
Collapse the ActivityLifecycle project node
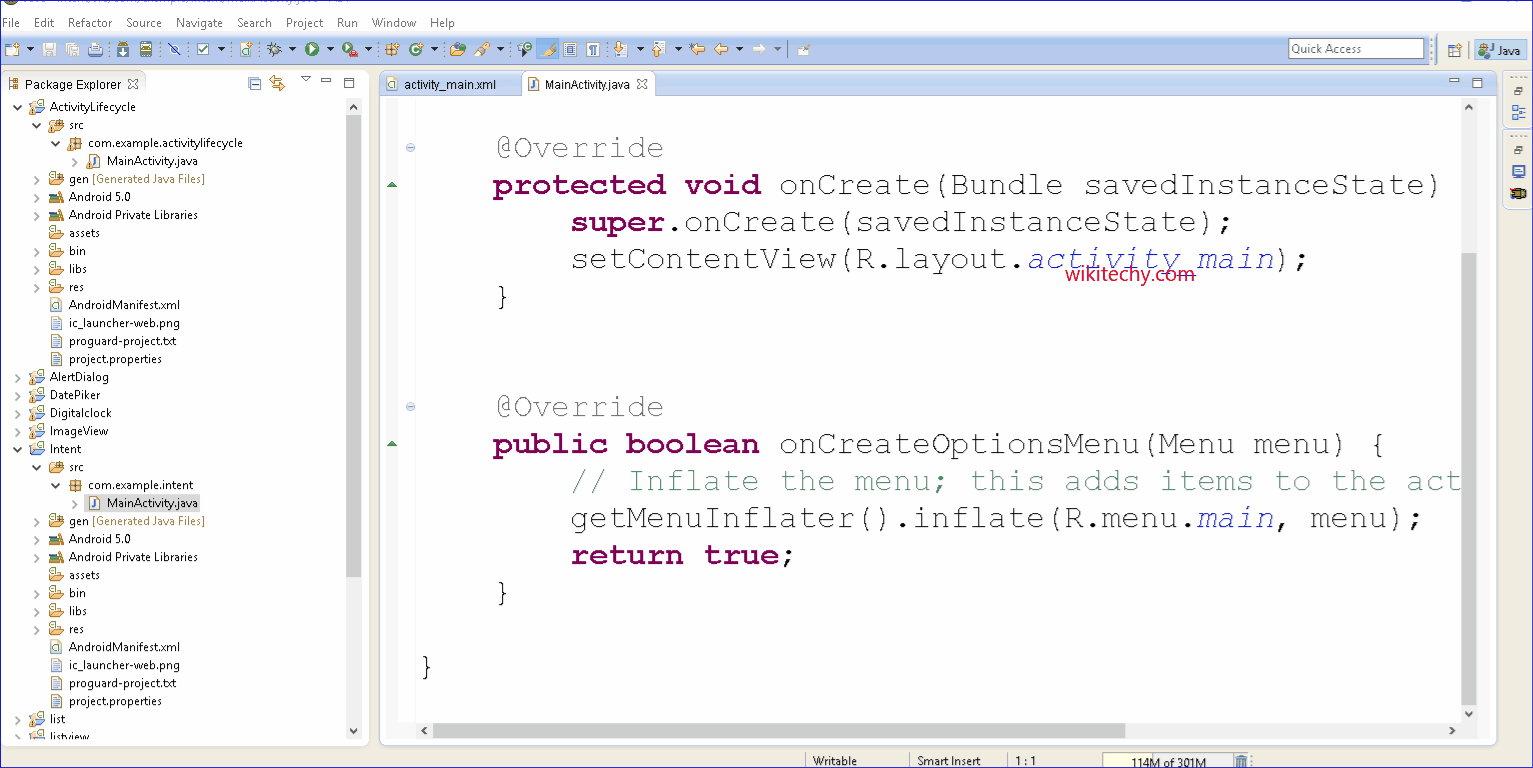[x=18, y=107]
